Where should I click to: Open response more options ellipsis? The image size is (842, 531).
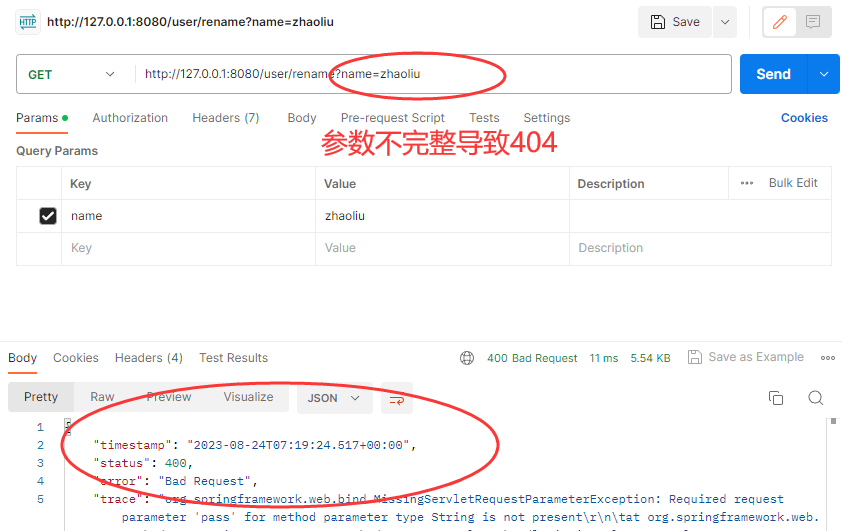[x=828, y=358]
